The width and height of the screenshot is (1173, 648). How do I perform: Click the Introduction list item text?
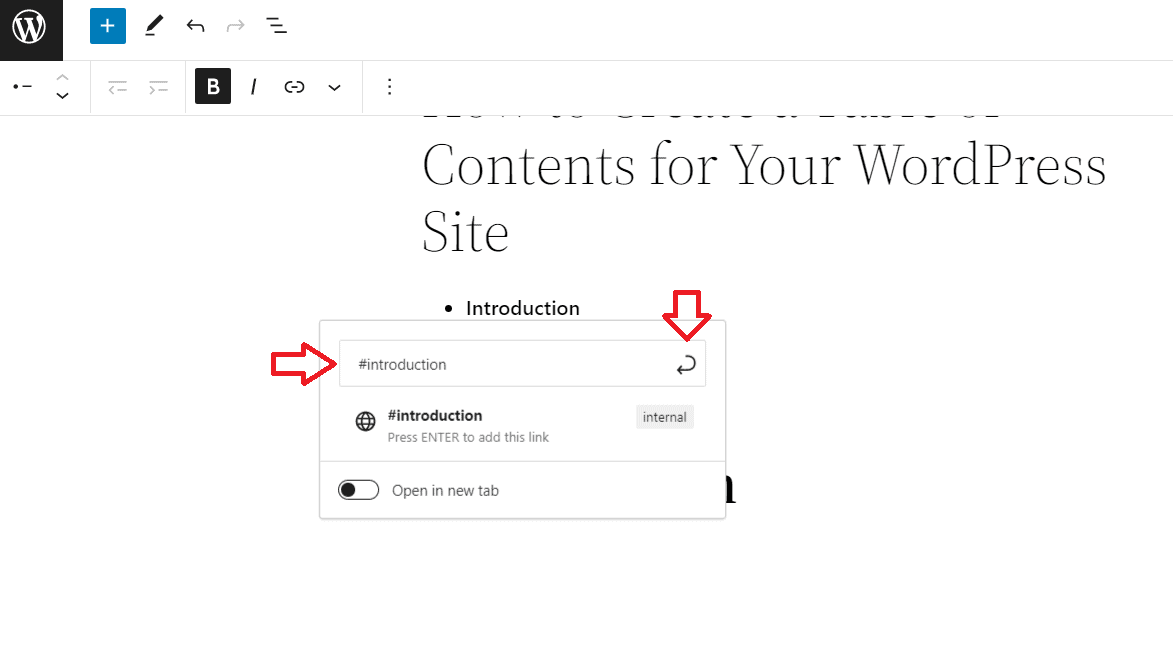tap(522, 308)
